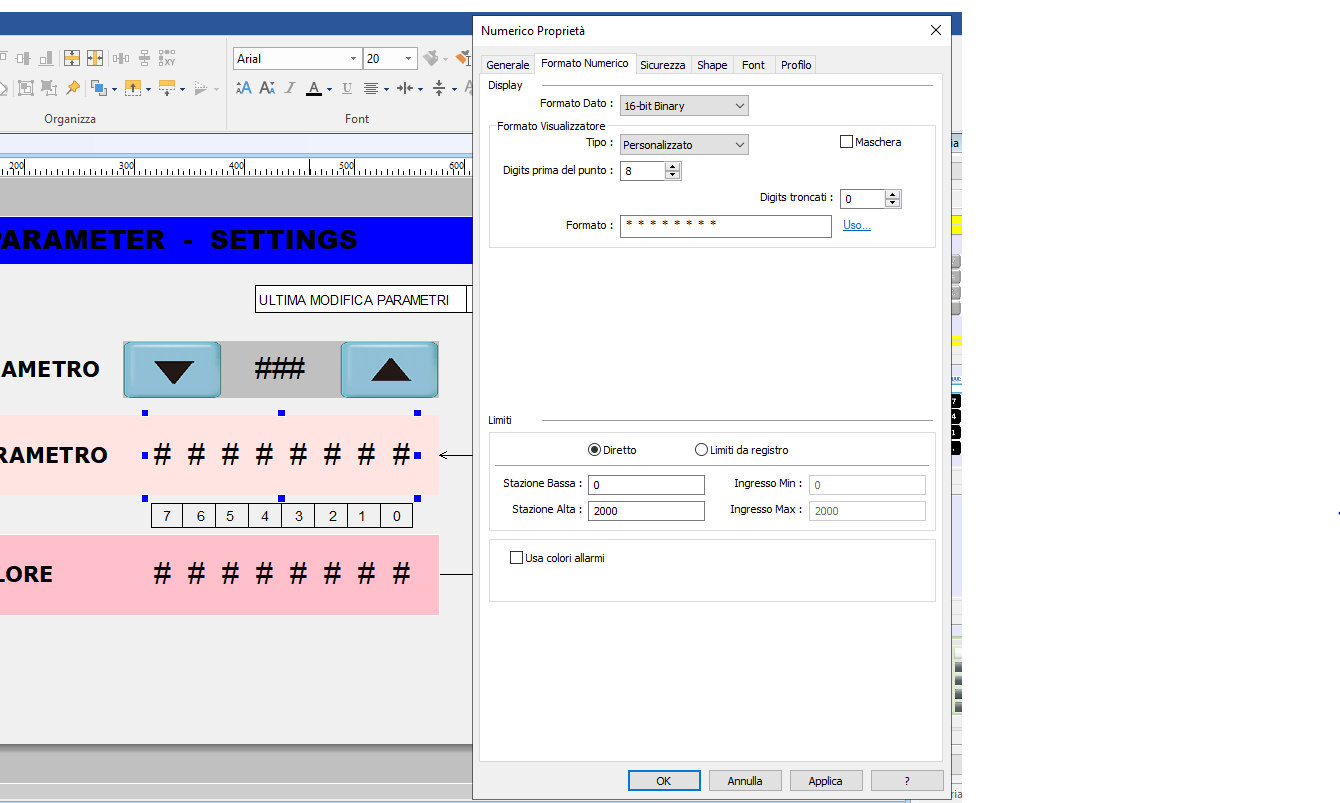The width and height of the screenshot is (1340, 803).
Task: Click the increase font size icon
Action: point(243,88)
